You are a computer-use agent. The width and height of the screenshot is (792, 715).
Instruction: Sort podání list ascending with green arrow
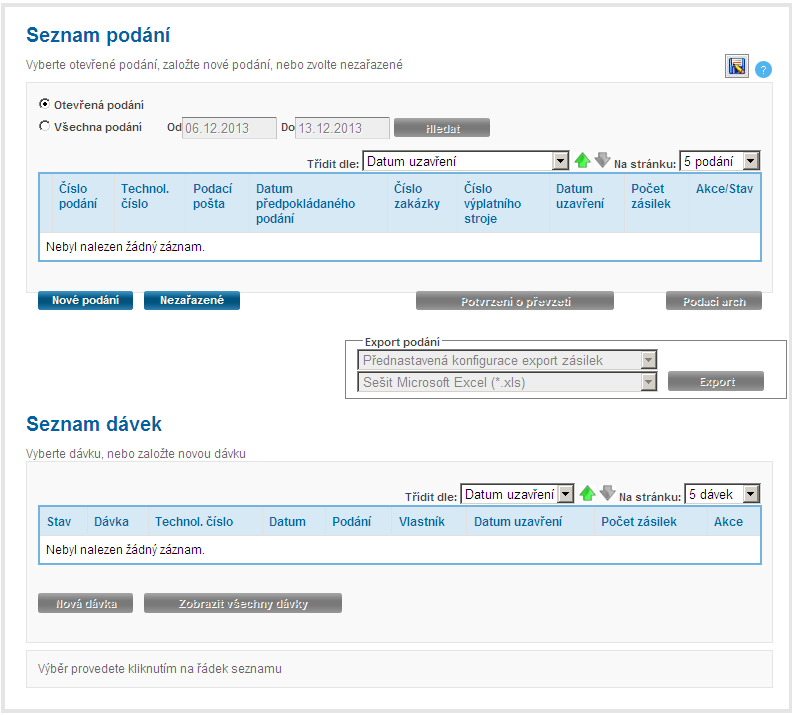(583, 161)
